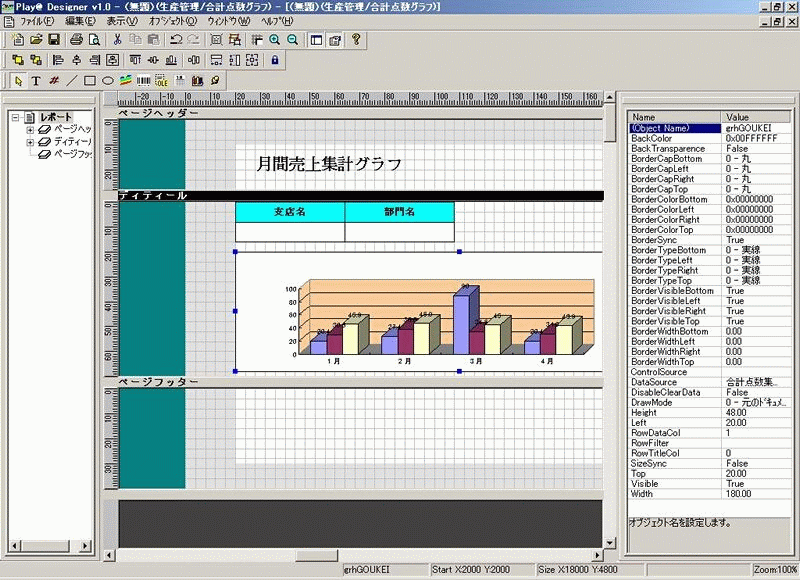800x580 pixels.
Task: Open the ファイル(F) menu
Action: [x=37, y=20]
